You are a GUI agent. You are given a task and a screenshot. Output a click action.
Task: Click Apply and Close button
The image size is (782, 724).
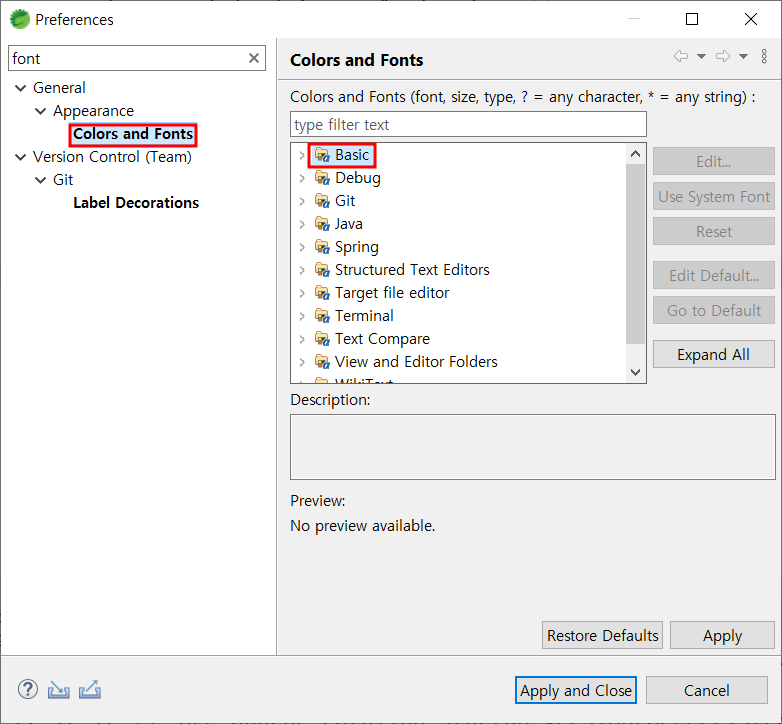576,690
